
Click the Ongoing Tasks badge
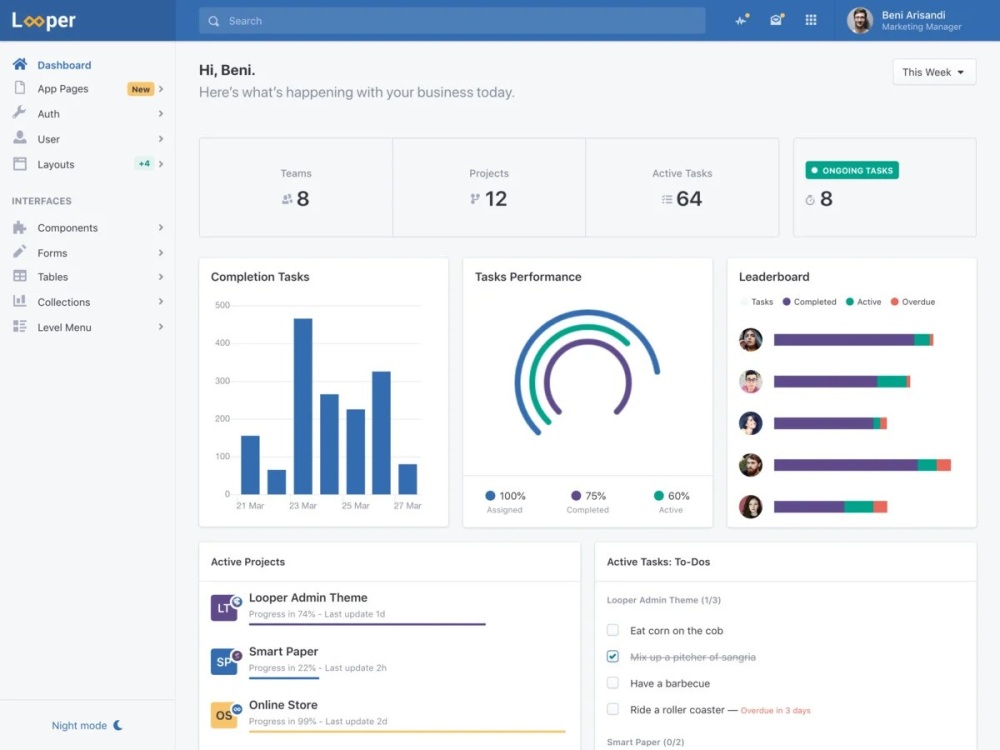click(852, 170)
